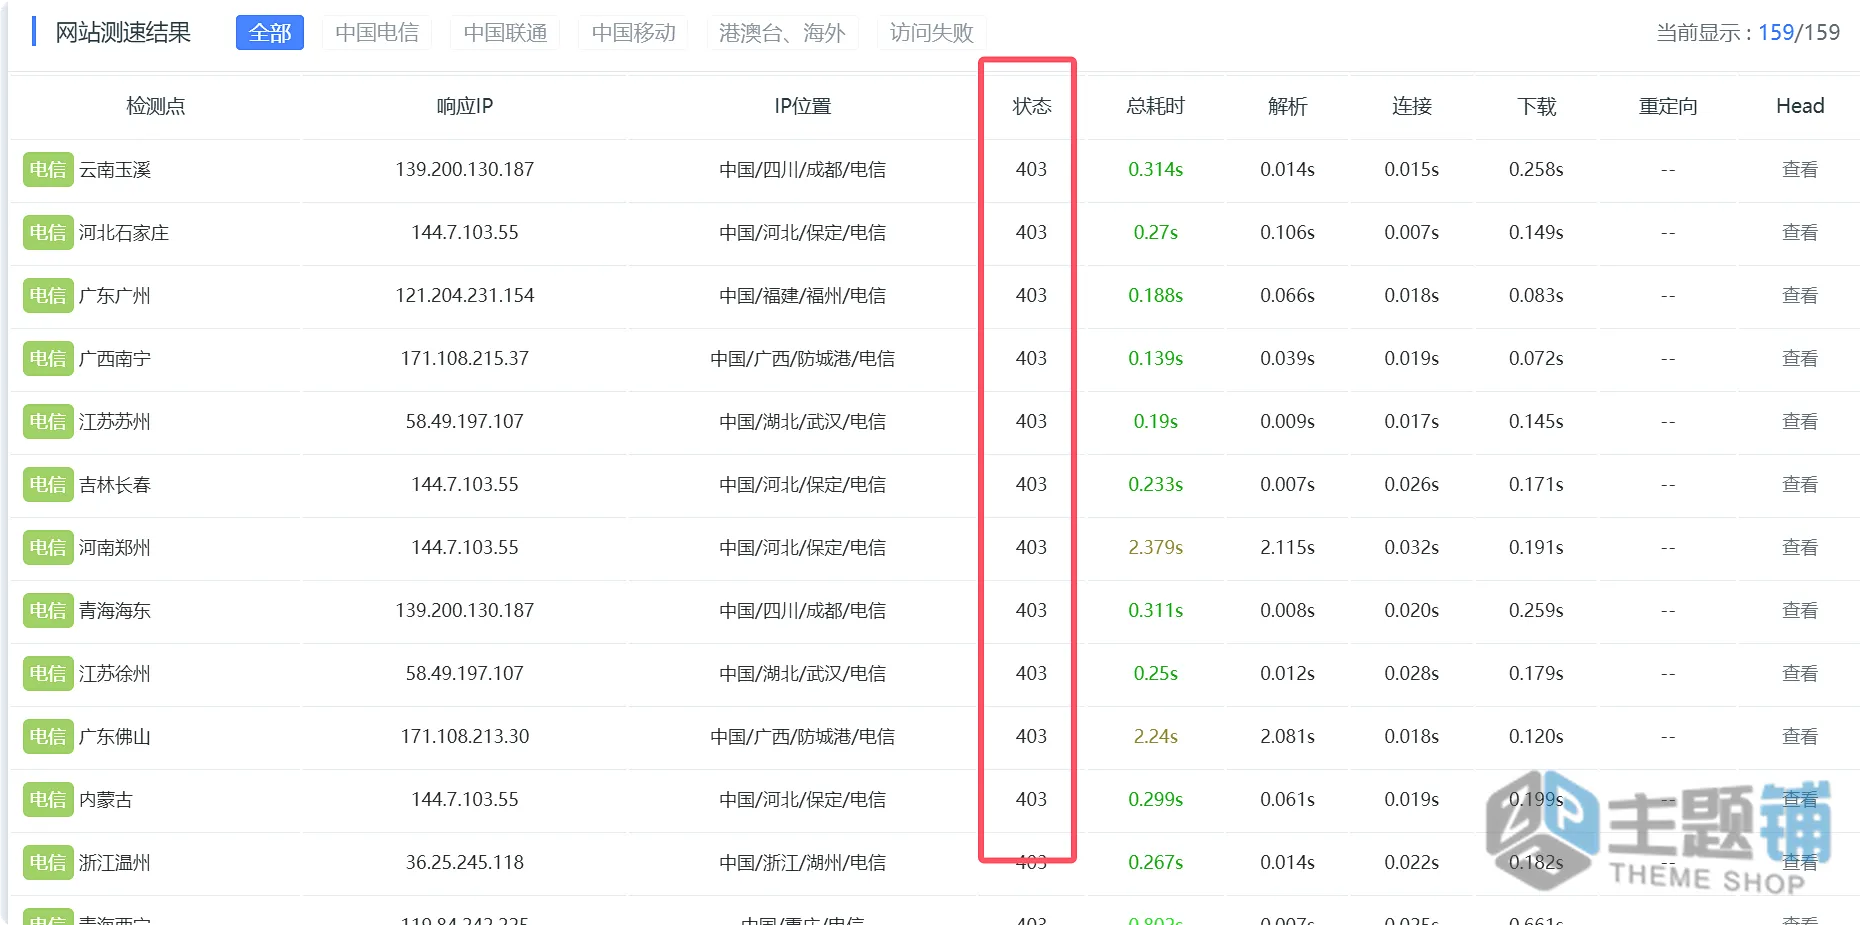Click the 响应IP column header
The width and height of the screenshot is (1860, 925).
[x=465, y=106]
